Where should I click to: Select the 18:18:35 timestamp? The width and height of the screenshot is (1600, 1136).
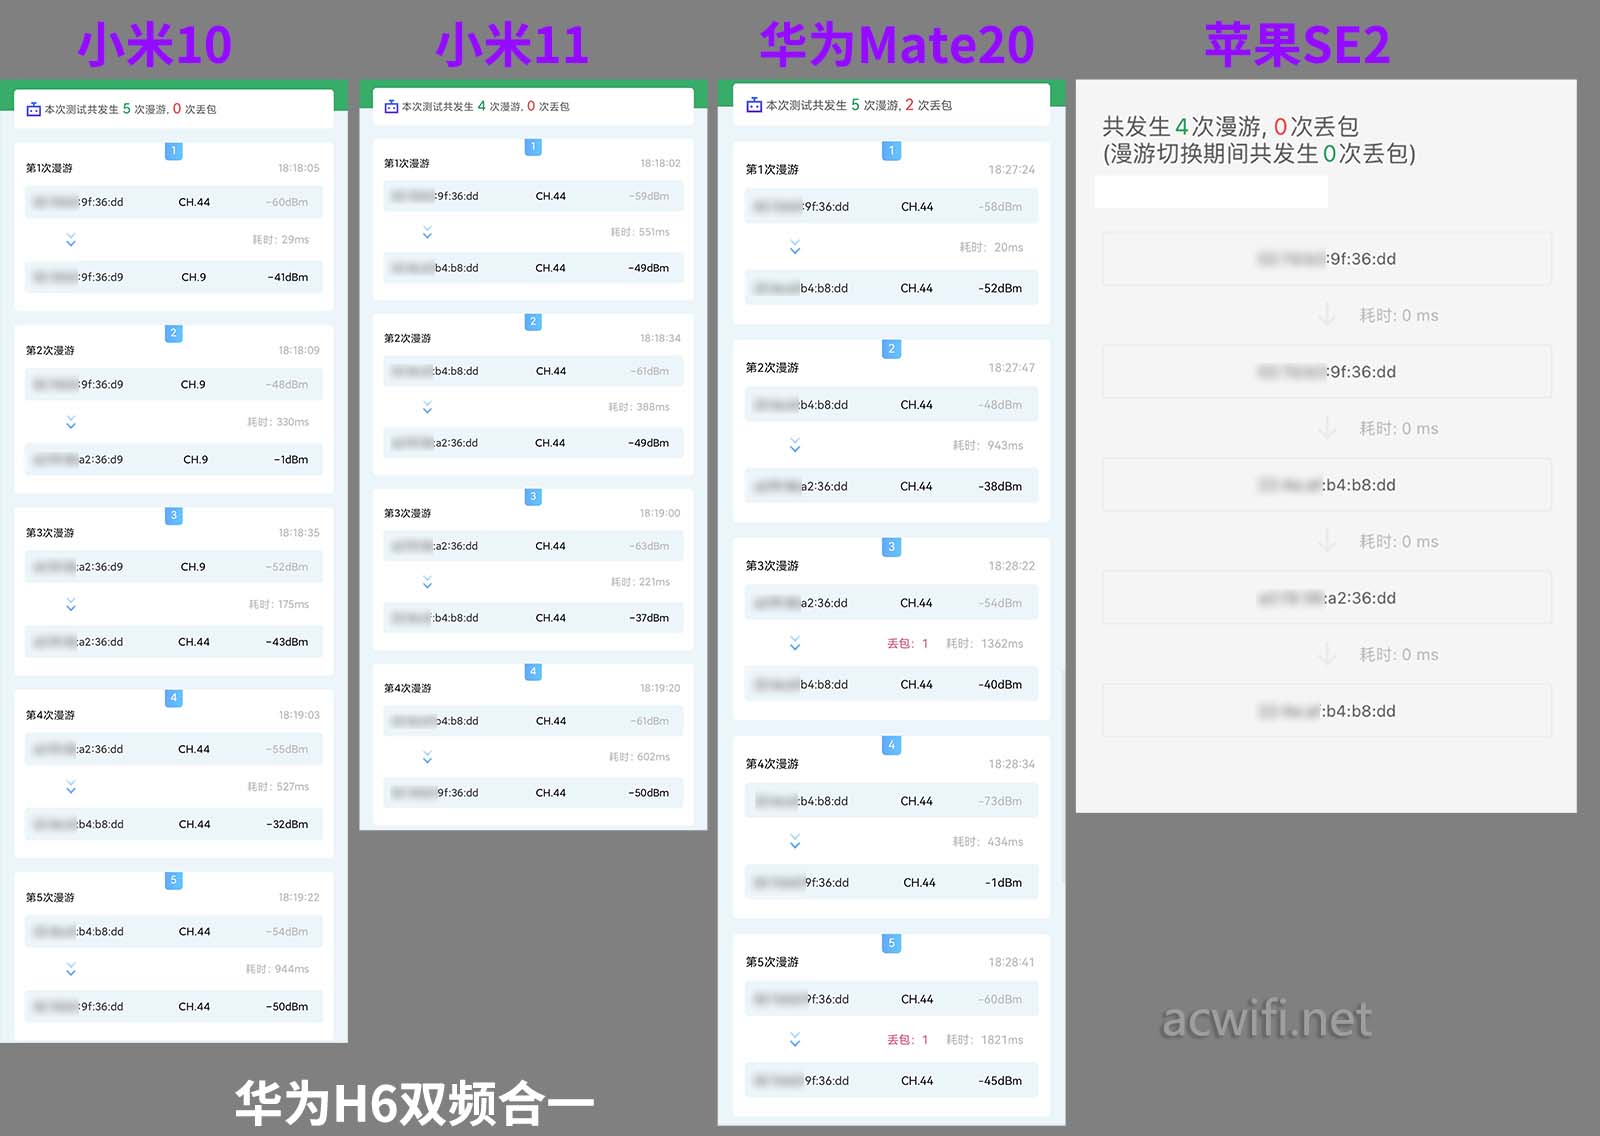(x=299, y=533)
